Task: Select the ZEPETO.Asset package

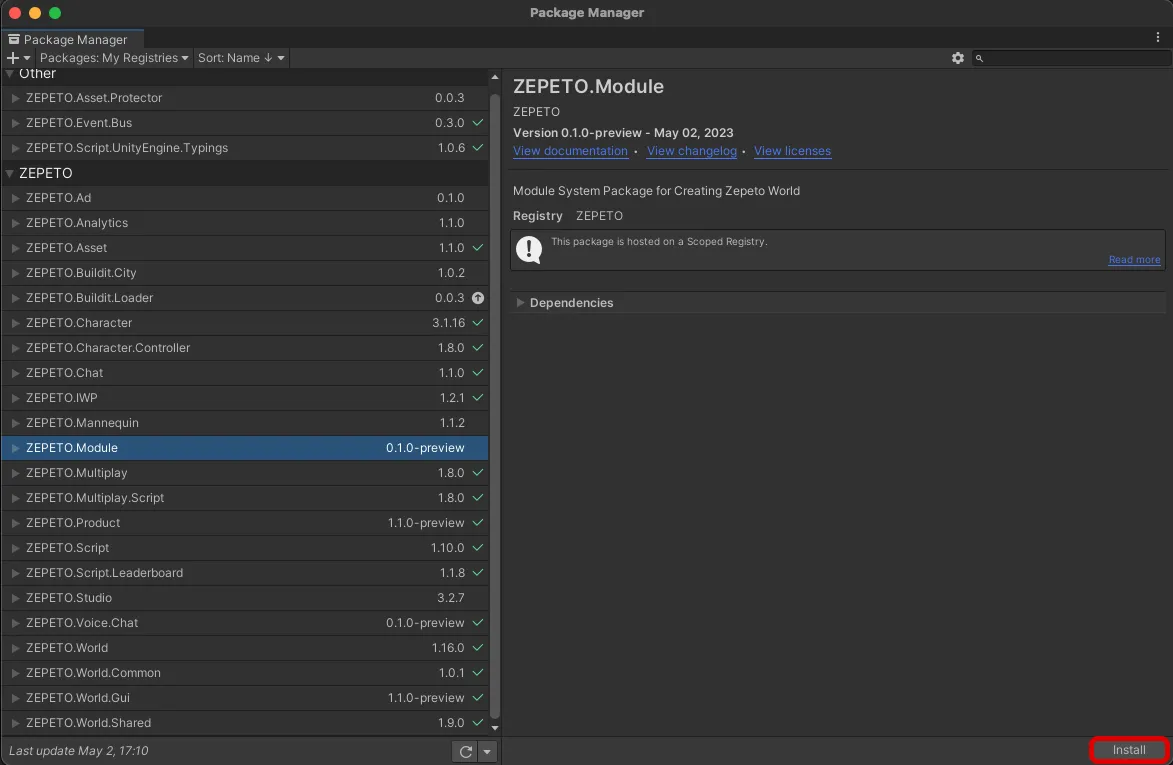Action: [245, 248]
